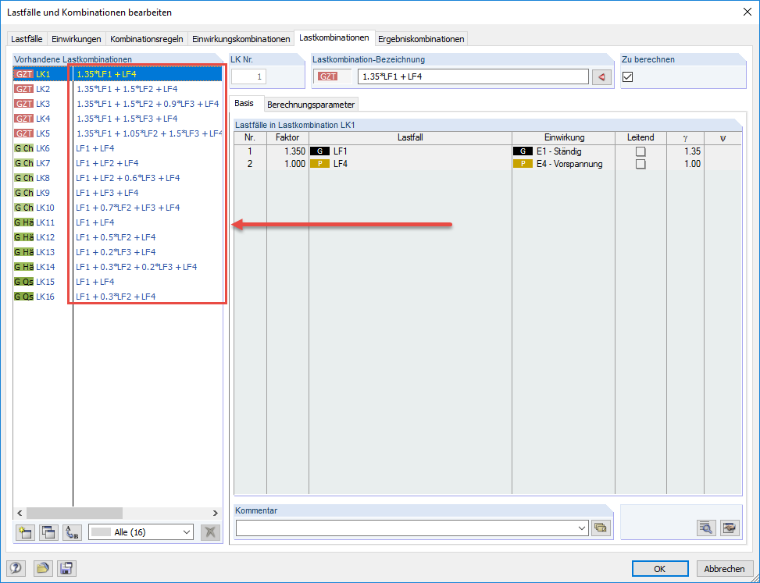Open the Einwirkungskombinationen tab

point(241,39)
